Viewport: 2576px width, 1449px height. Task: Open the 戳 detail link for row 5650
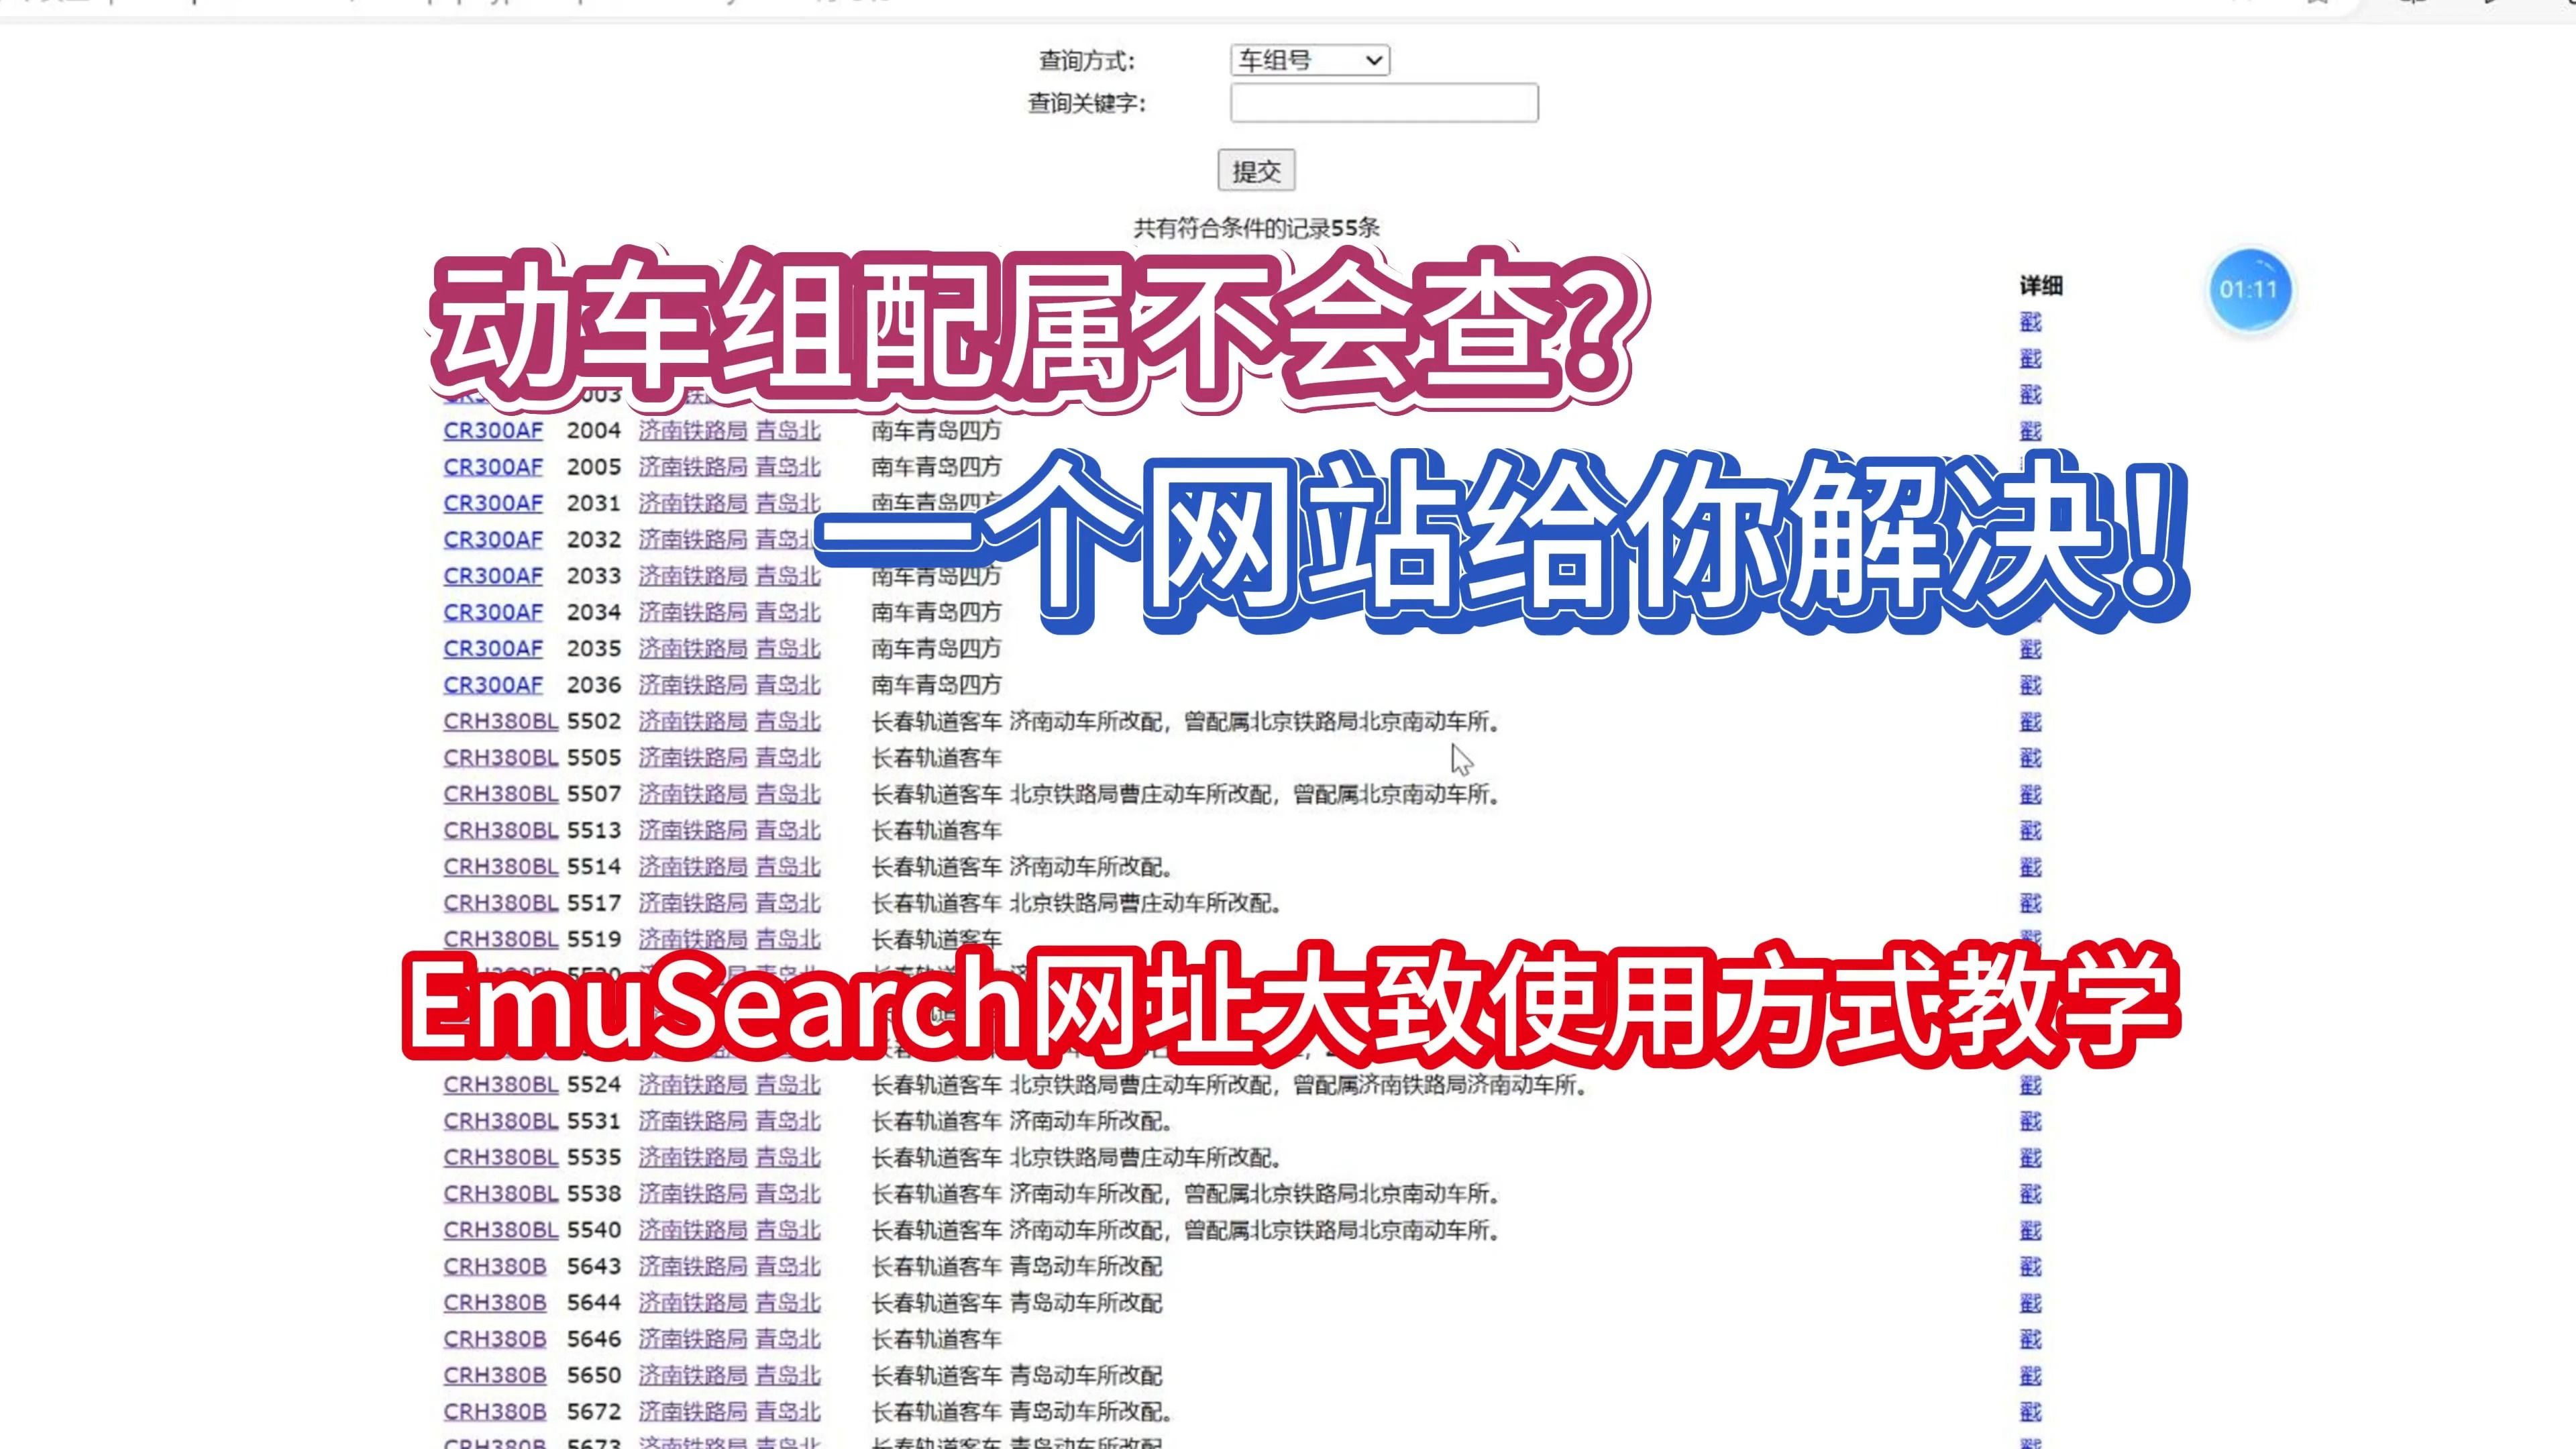click(2030, 1376)
